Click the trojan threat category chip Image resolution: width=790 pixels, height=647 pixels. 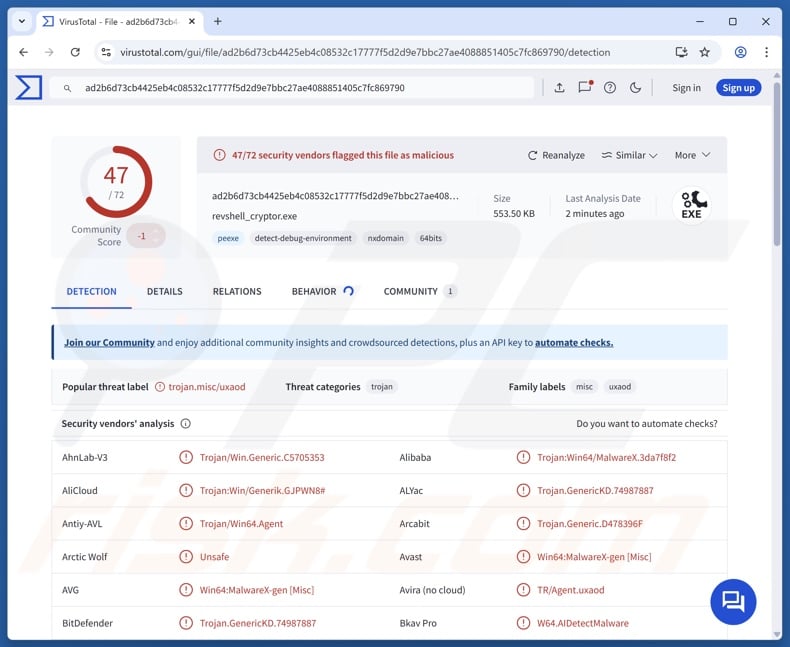coord(382,387)
